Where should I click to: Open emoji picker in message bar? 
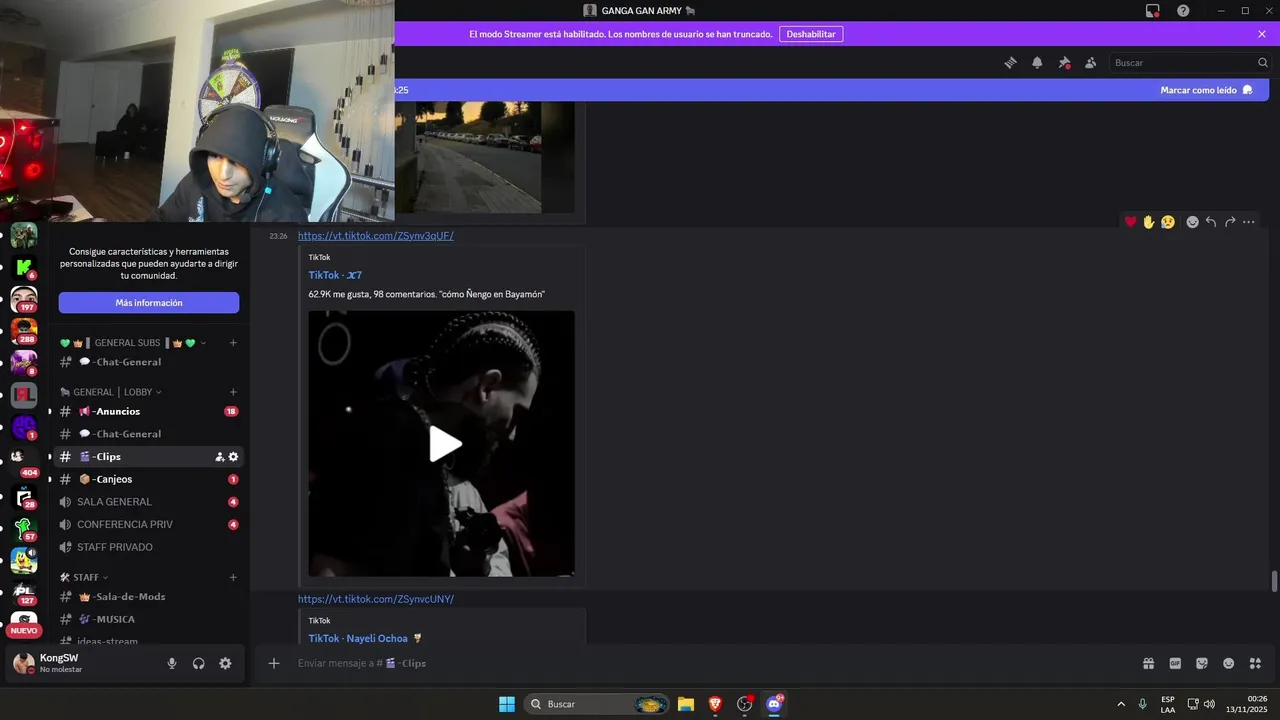[1228, 663]
